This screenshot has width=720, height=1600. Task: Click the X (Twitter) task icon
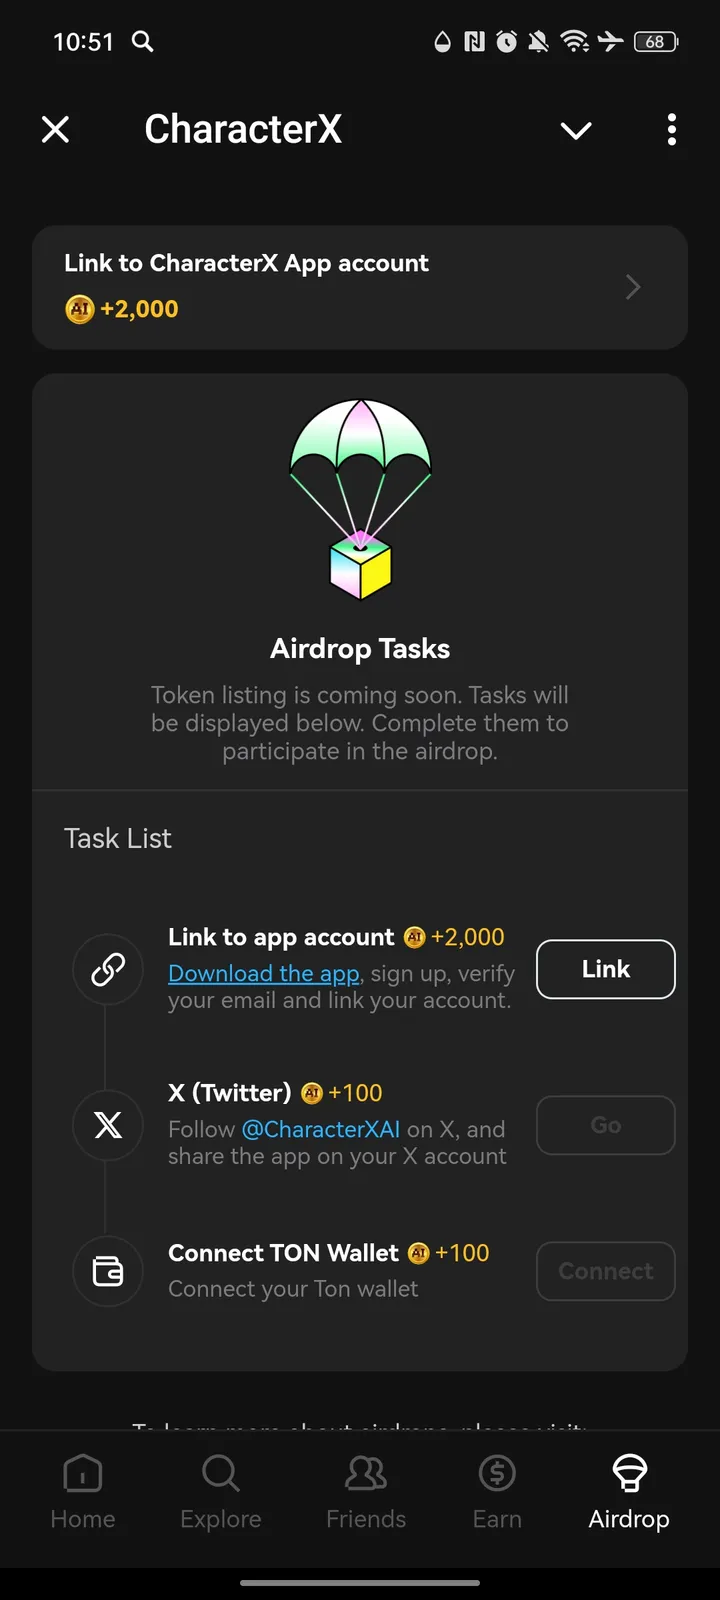click(x=108, y=1125)
